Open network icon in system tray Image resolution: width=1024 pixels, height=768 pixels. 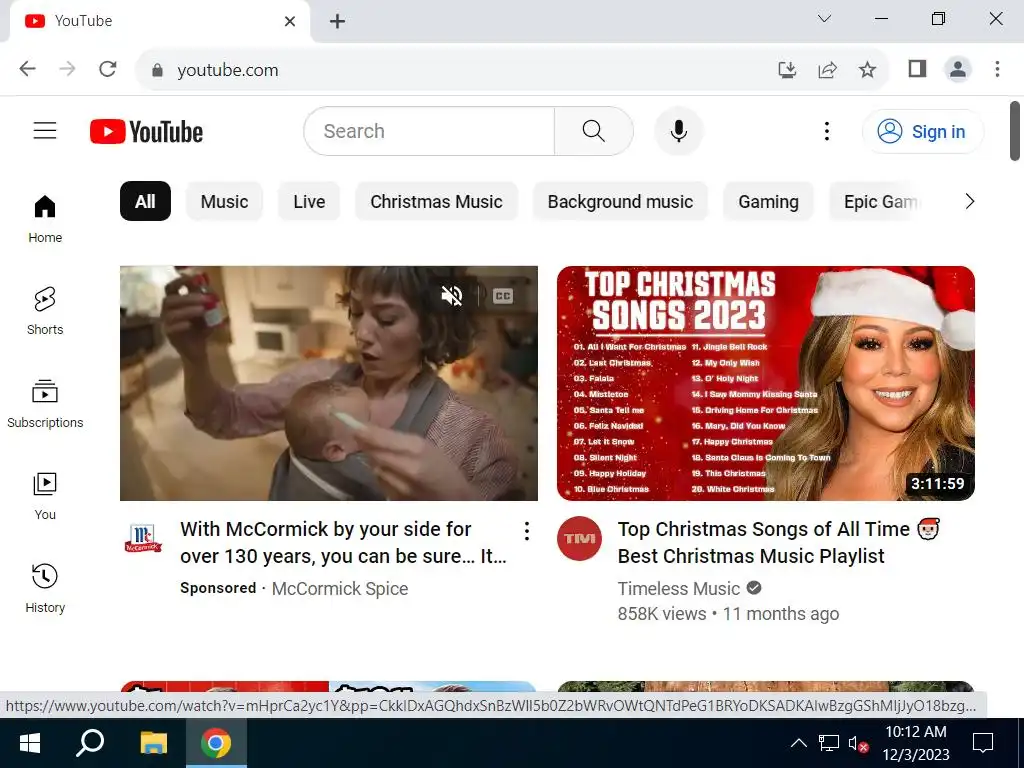tap(829, 743)
